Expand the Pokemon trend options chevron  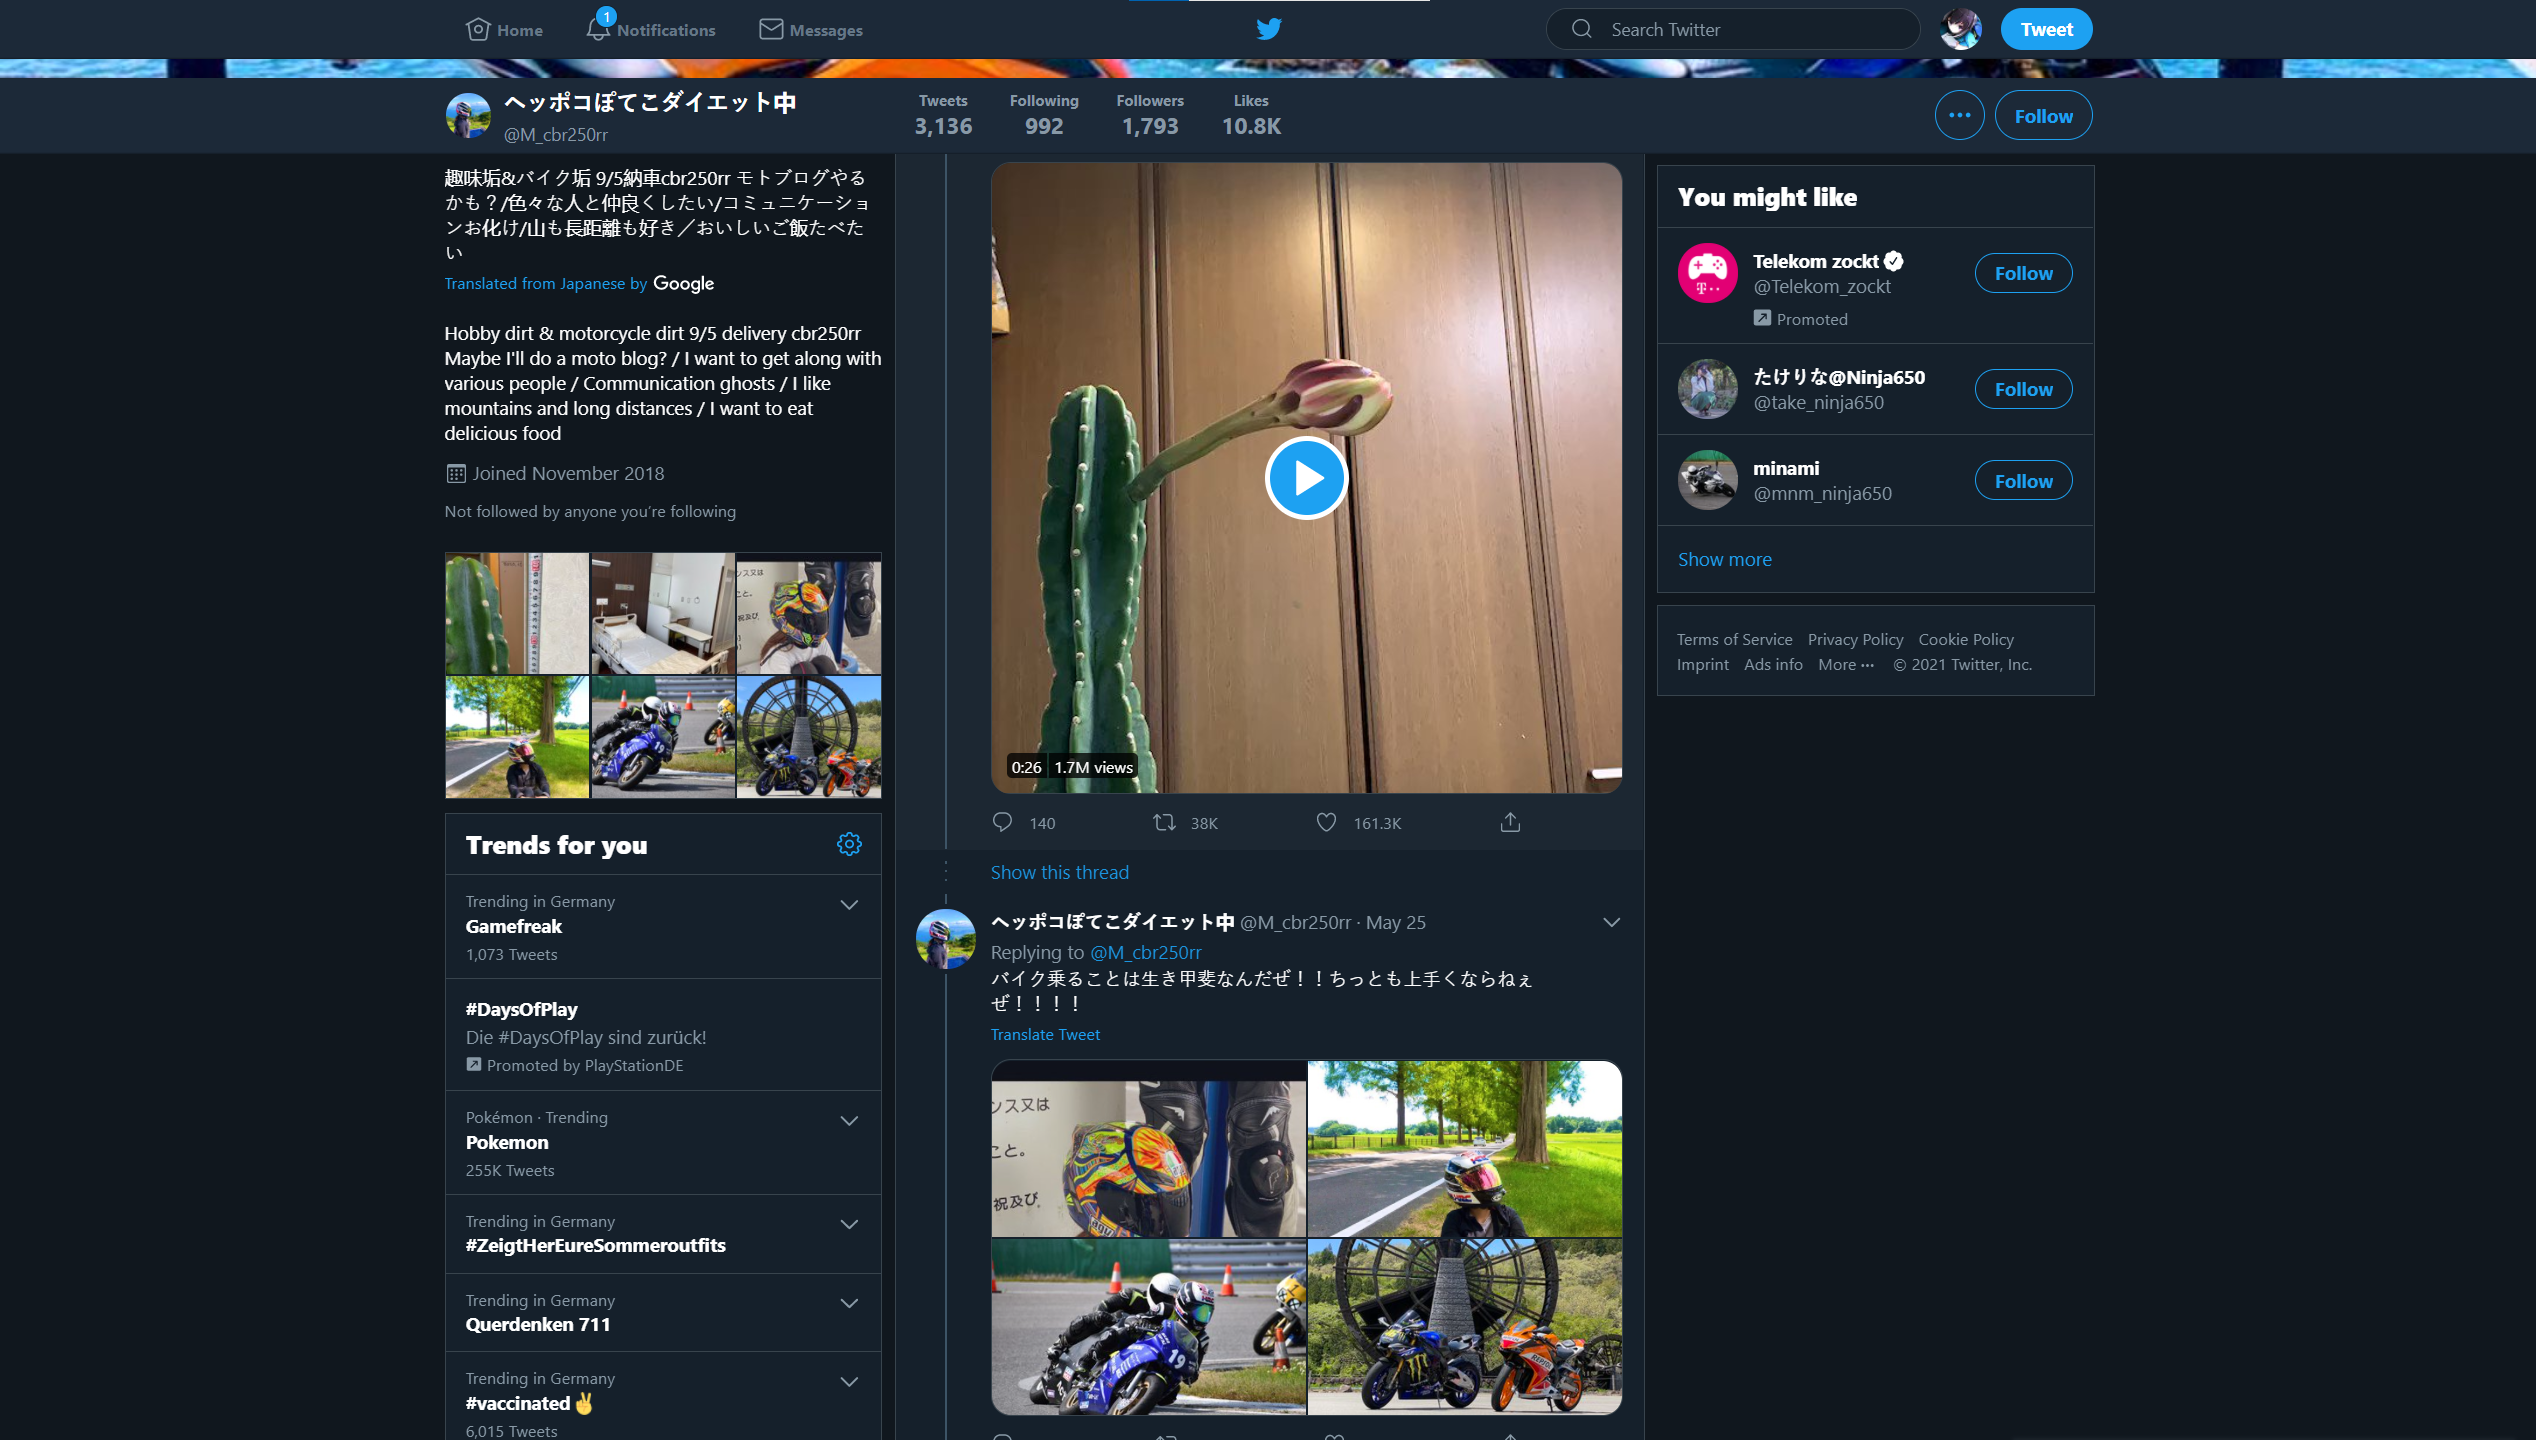849,1121
